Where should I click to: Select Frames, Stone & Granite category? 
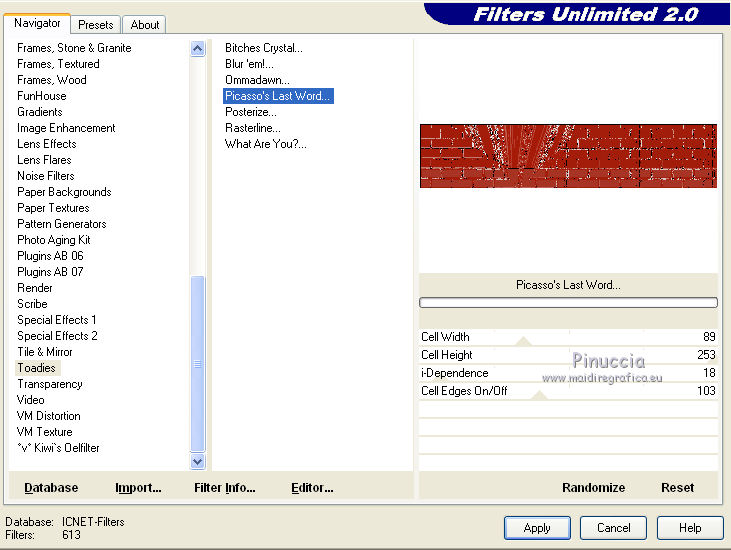(x=74, y=48)
